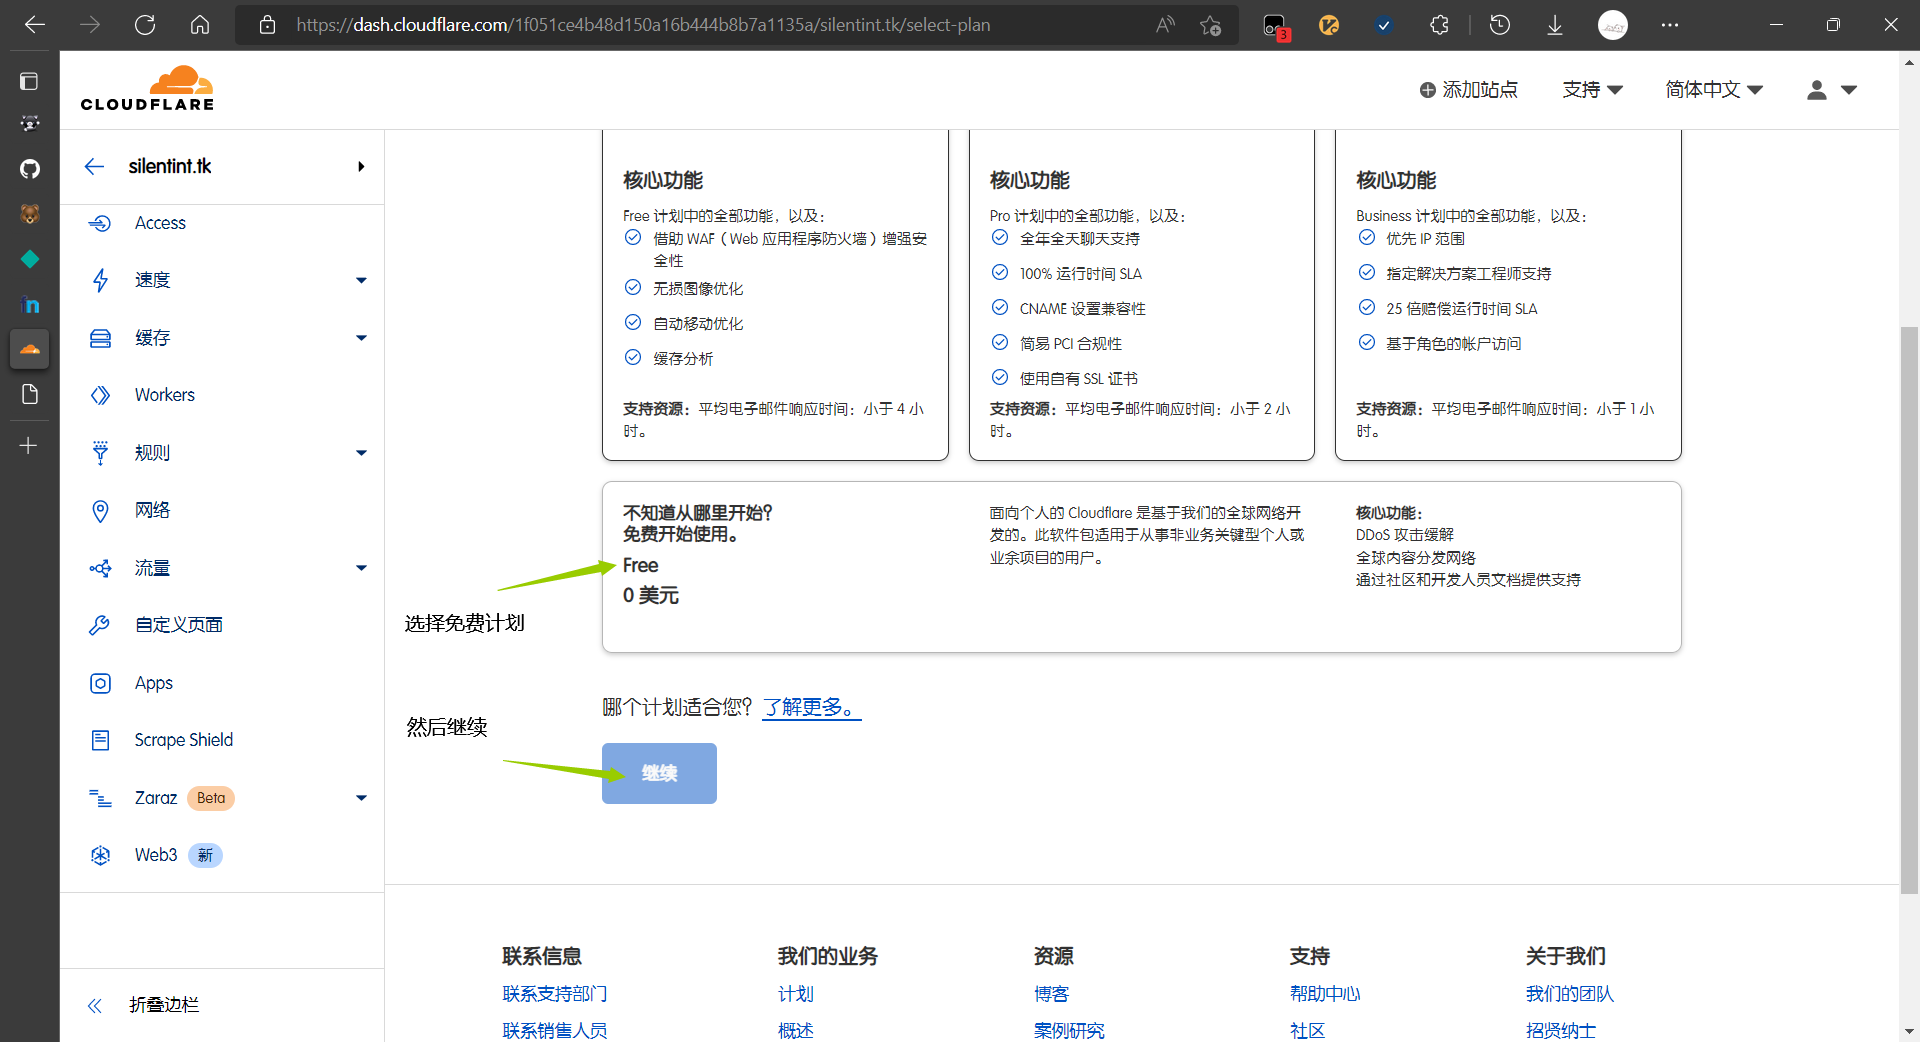Add new item with sidebar plus icon
This screenshot has height=1042, width=1920.
tap(29, 445)
